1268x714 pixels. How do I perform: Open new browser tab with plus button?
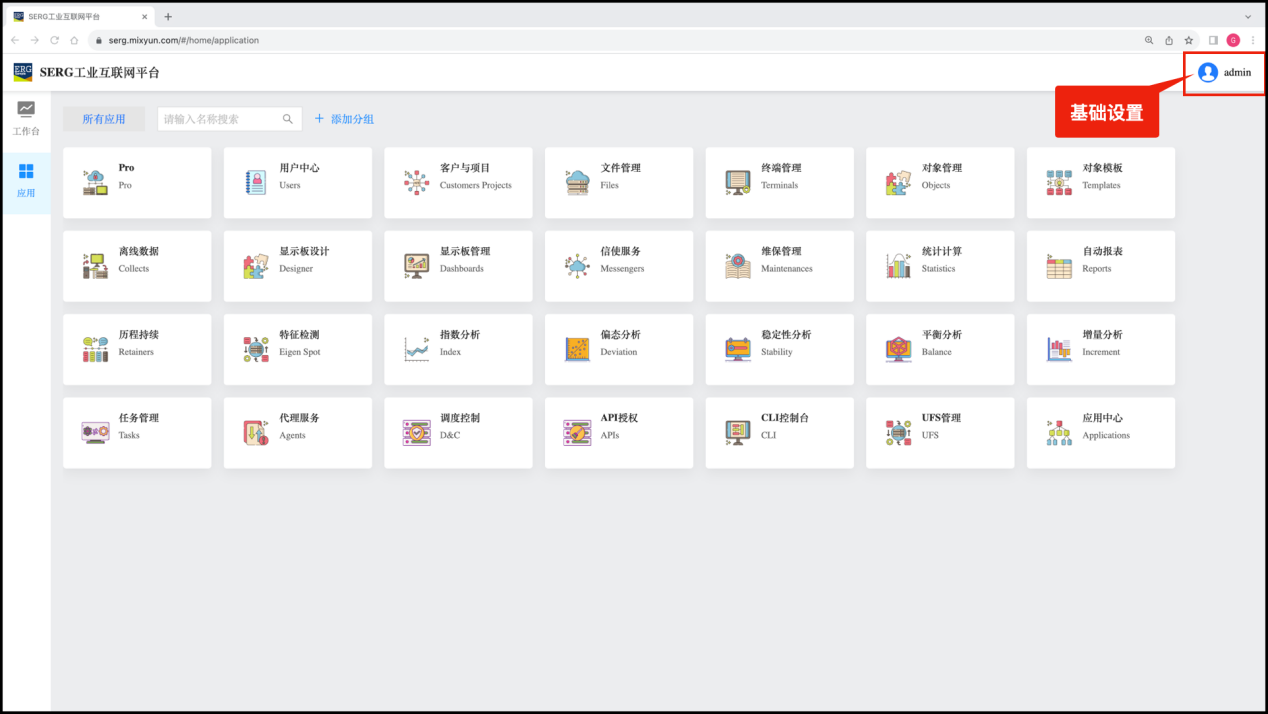click(x=168, y=17)
